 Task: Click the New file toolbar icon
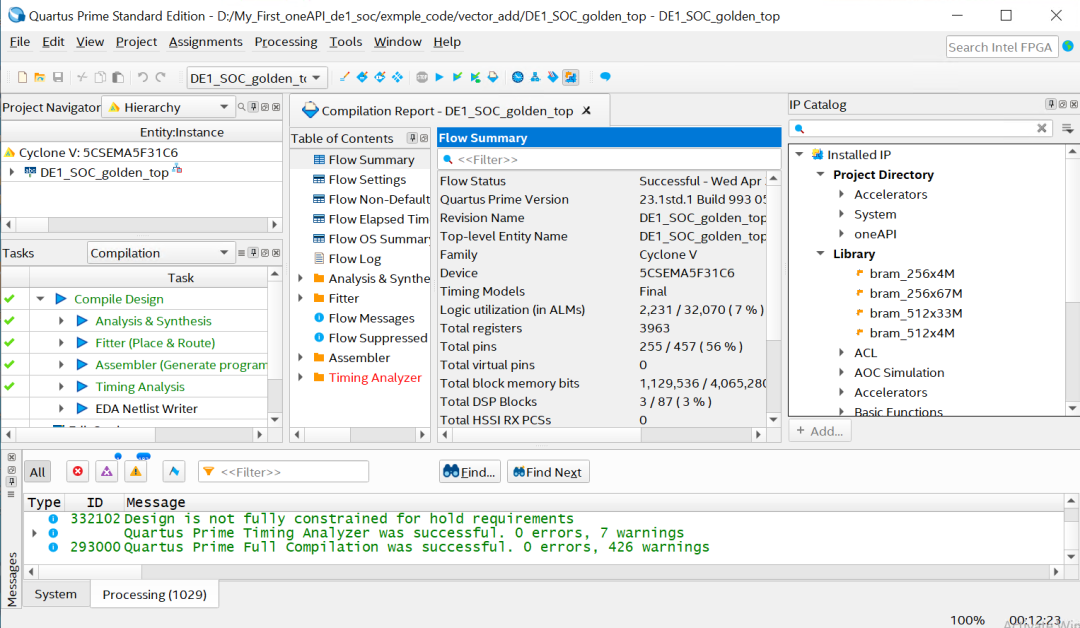(22, 77)
